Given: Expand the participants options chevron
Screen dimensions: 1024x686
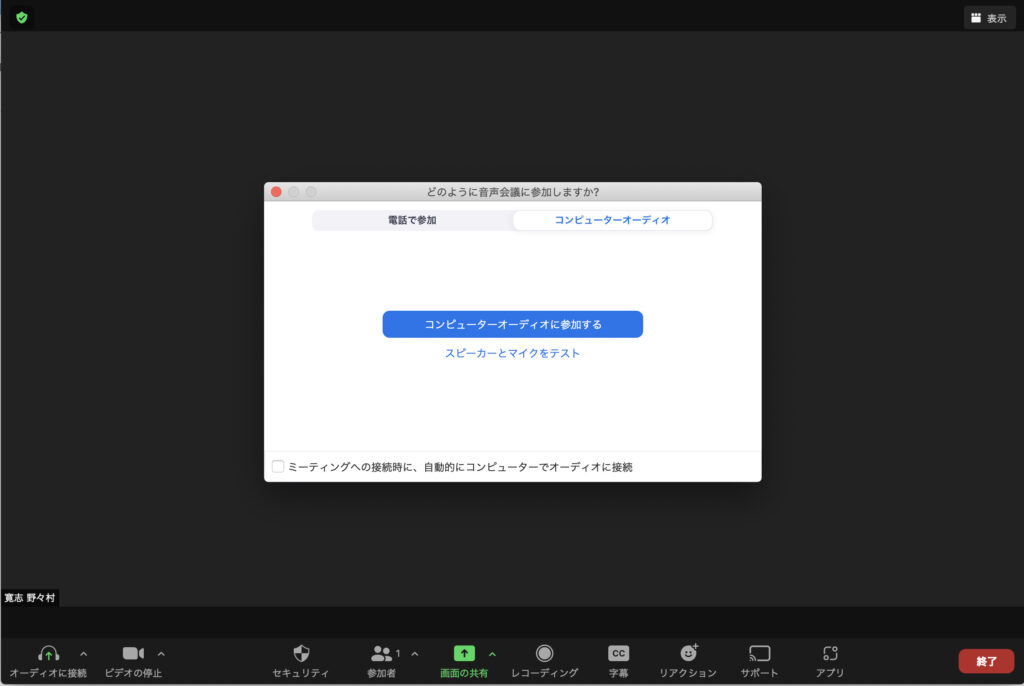Looking at the screenshot, I should (415, 653).
